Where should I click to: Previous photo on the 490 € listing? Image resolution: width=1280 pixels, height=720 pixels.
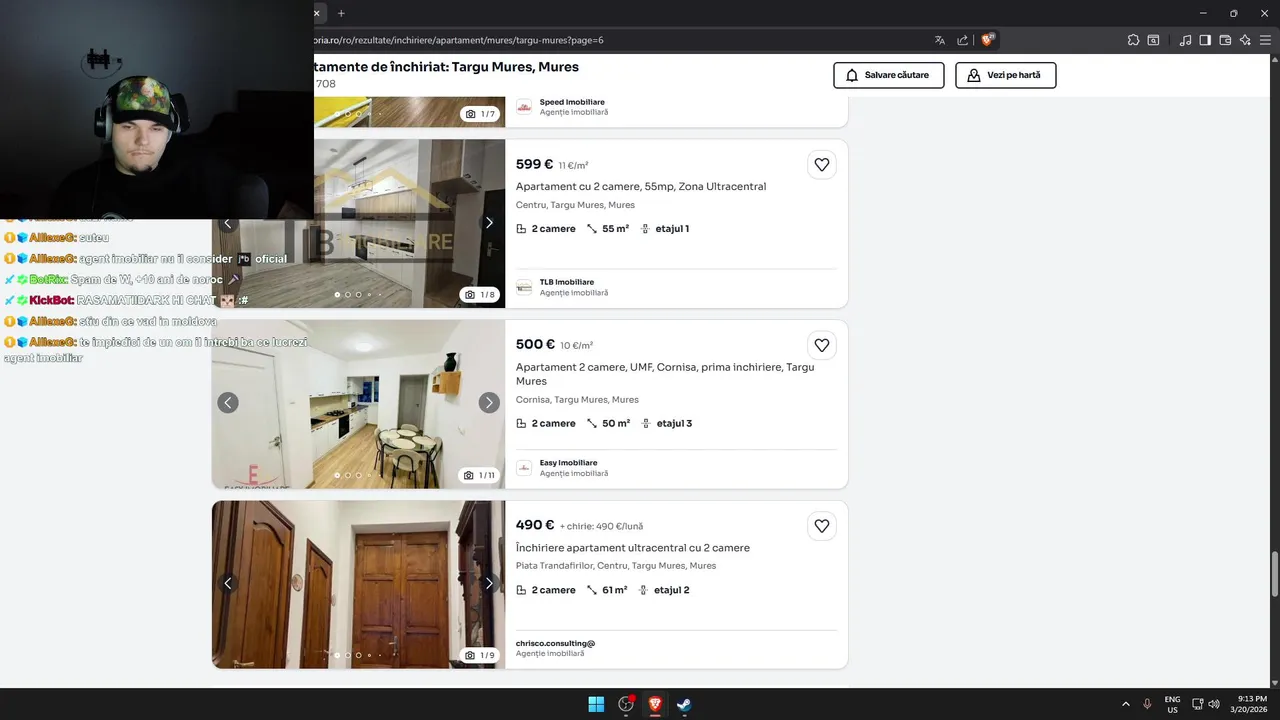coord(228,583)
